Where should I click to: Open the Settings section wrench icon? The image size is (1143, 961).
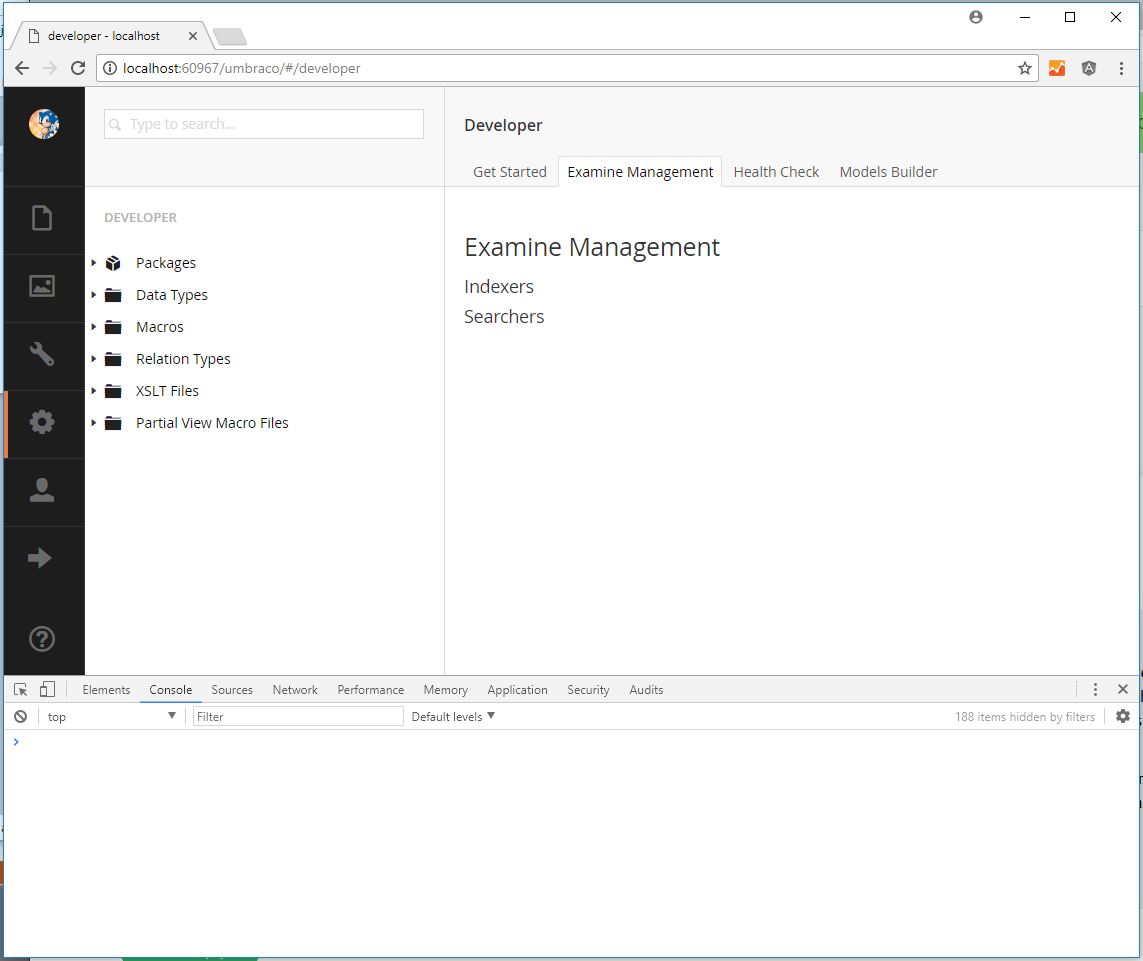pos(42,354)
